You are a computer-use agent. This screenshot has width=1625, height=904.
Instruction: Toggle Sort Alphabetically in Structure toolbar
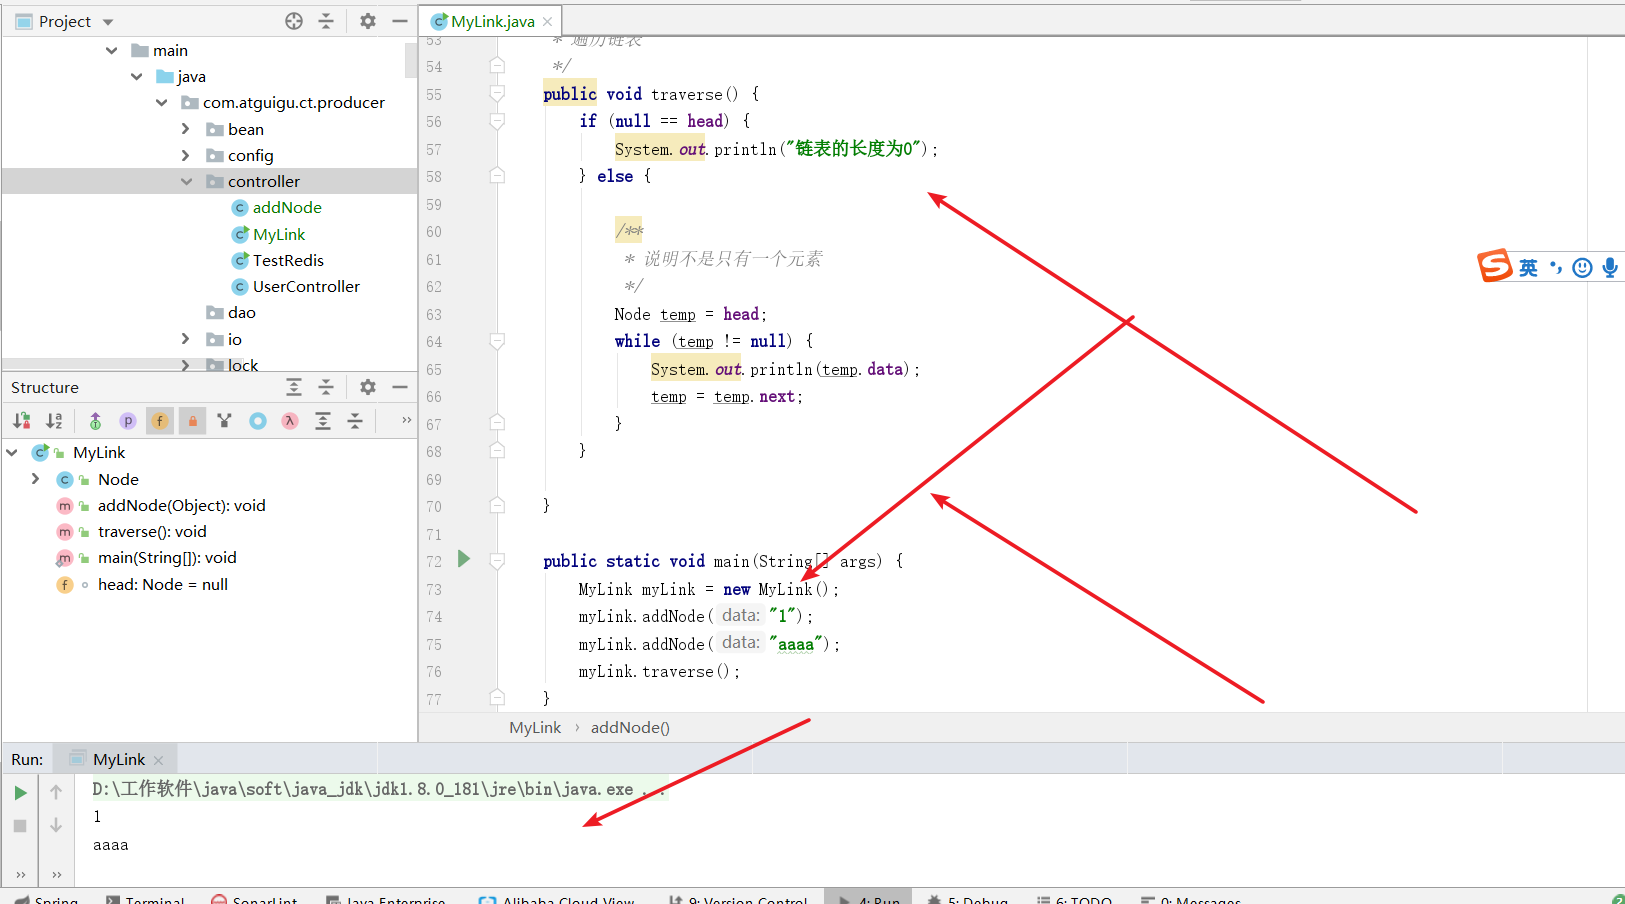[55, 421]
